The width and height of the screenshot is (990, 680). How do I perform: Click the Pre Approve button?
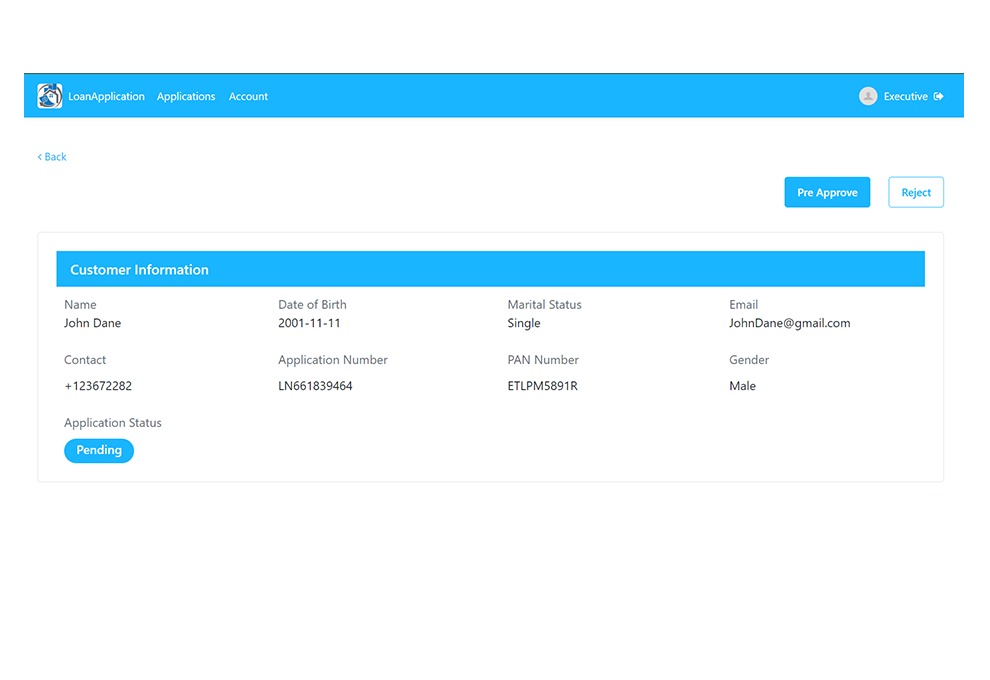[827, 192]
